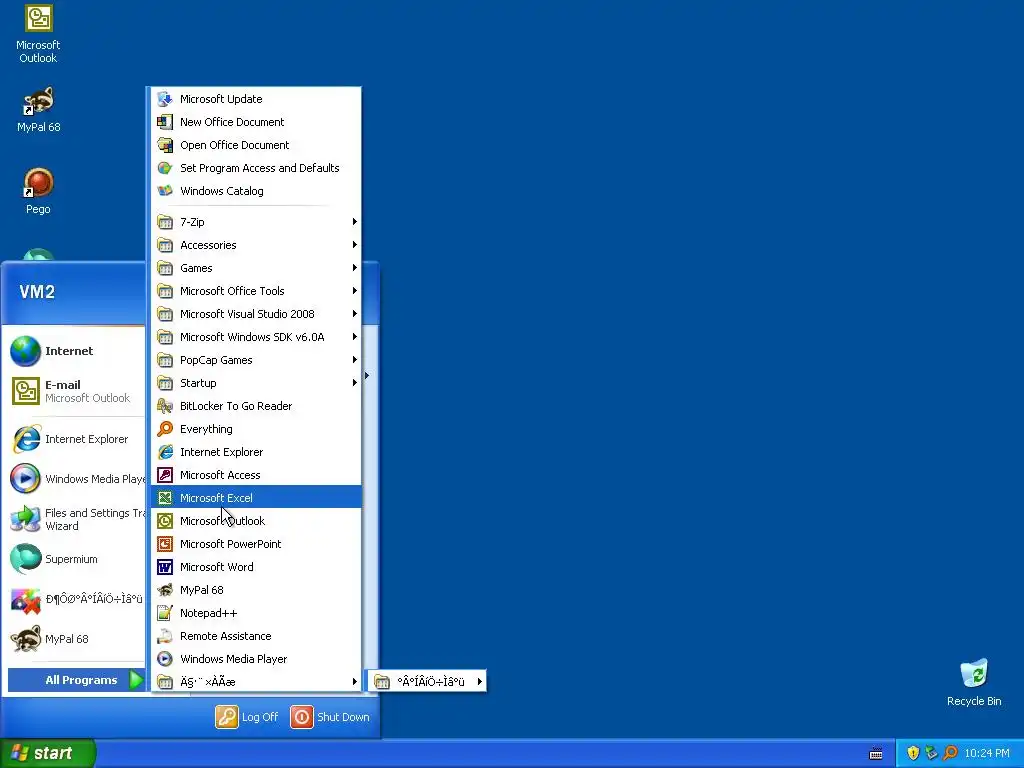Screen dimensions: 1024x768
Task: Click Internet globe icon in start menu
Action: click(25, 351)
